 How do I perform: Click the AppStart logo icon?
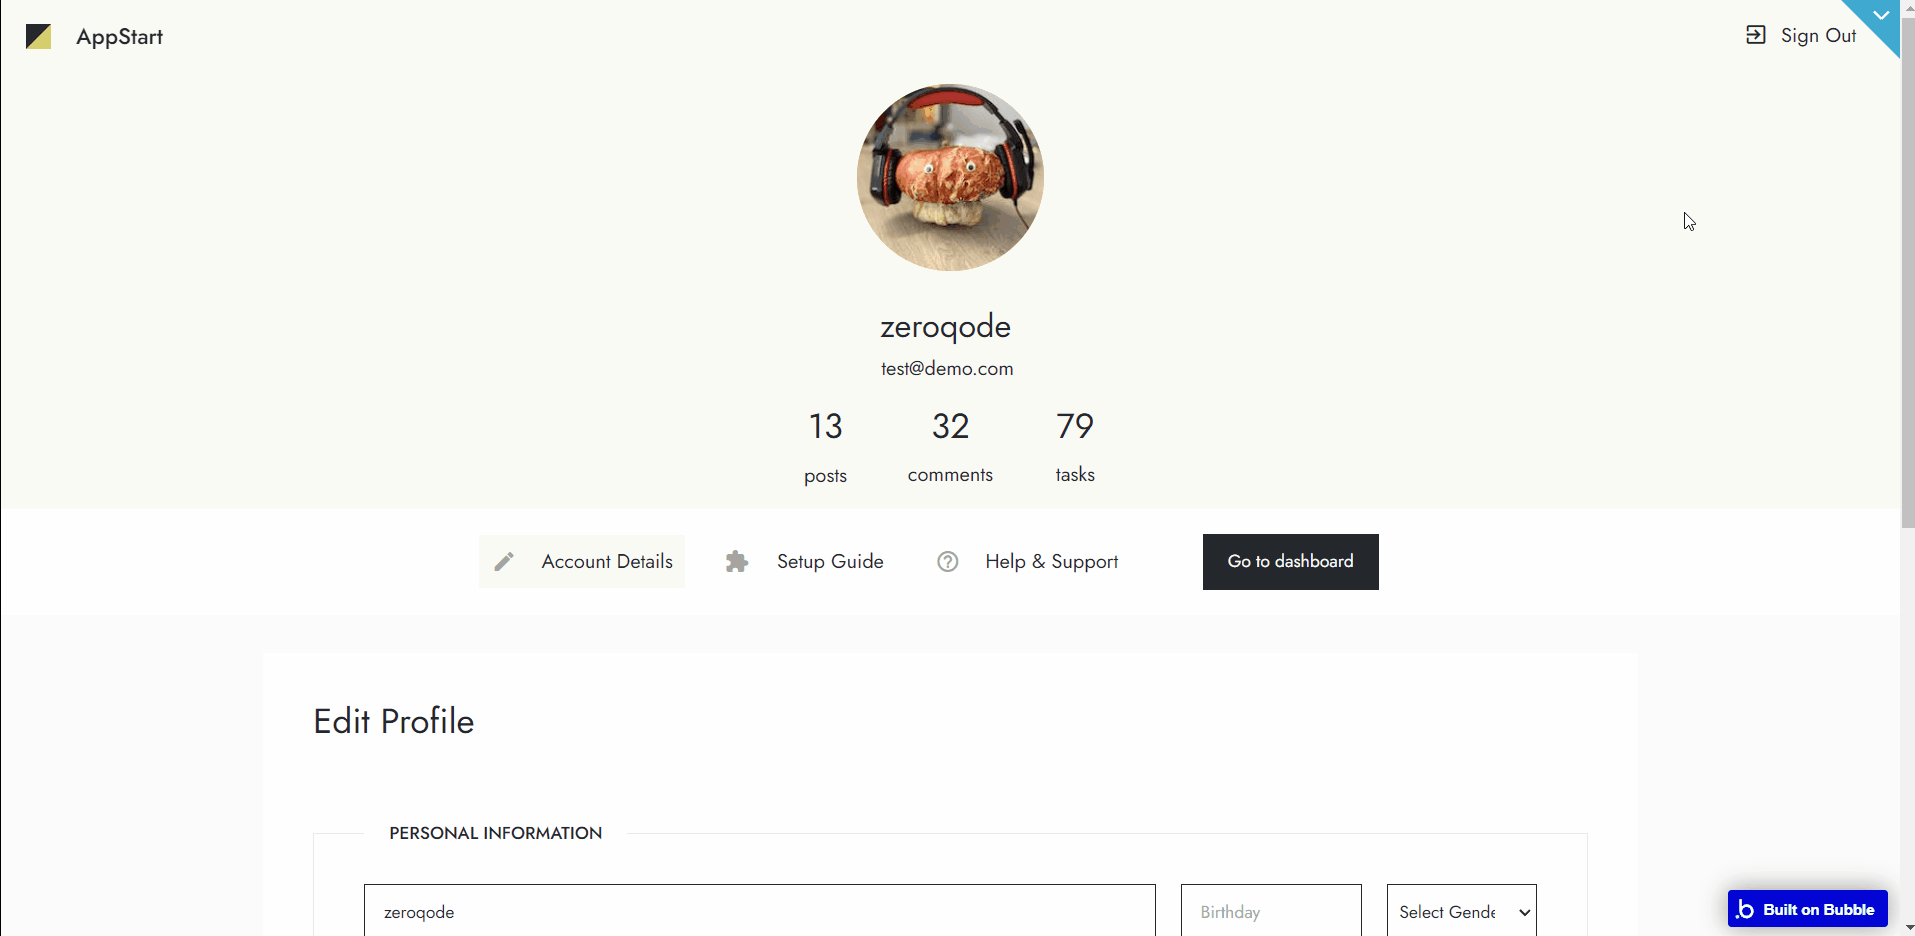38,37
